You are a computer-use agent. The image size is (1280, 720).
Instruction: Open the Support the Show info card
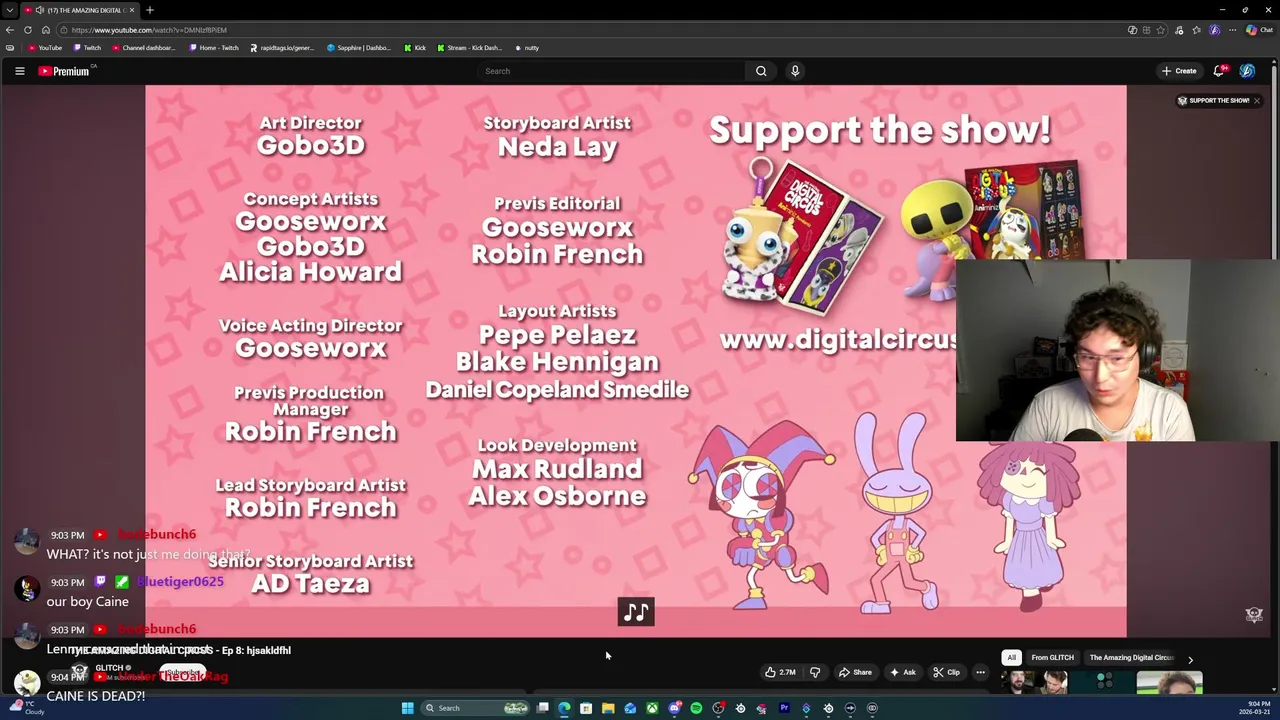point(1213,101)
